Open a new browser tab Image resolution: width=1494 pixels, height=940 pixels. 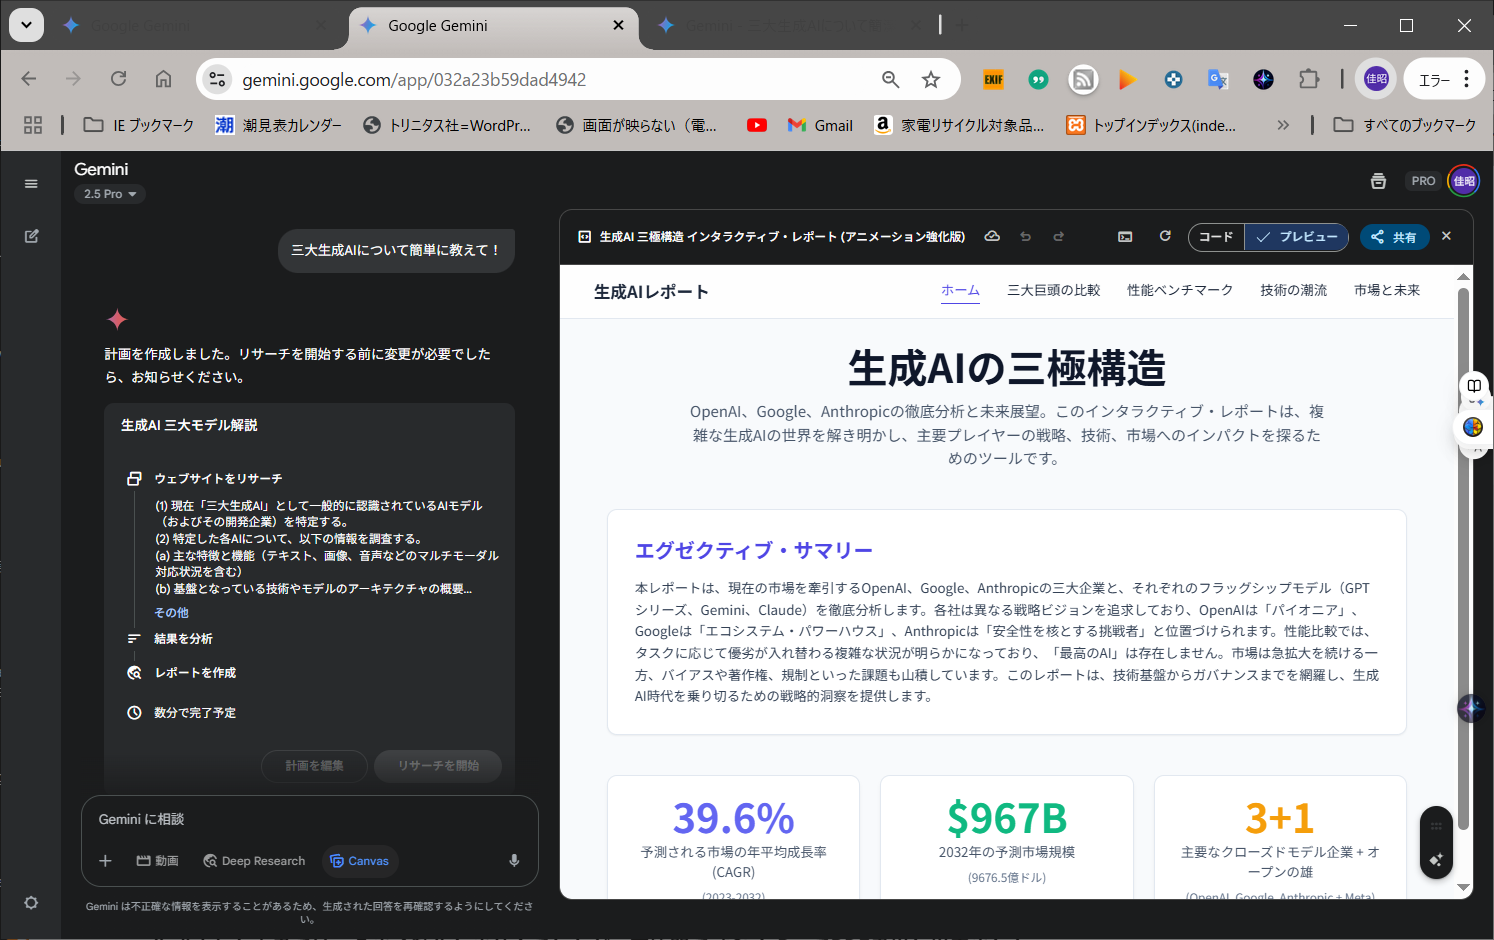[x=961, y=25]
